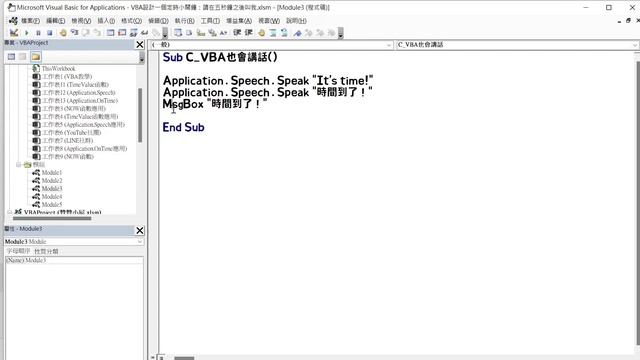
Task: Toggle breakpoint using Debug toolbar hand icon
Action: 63,33
